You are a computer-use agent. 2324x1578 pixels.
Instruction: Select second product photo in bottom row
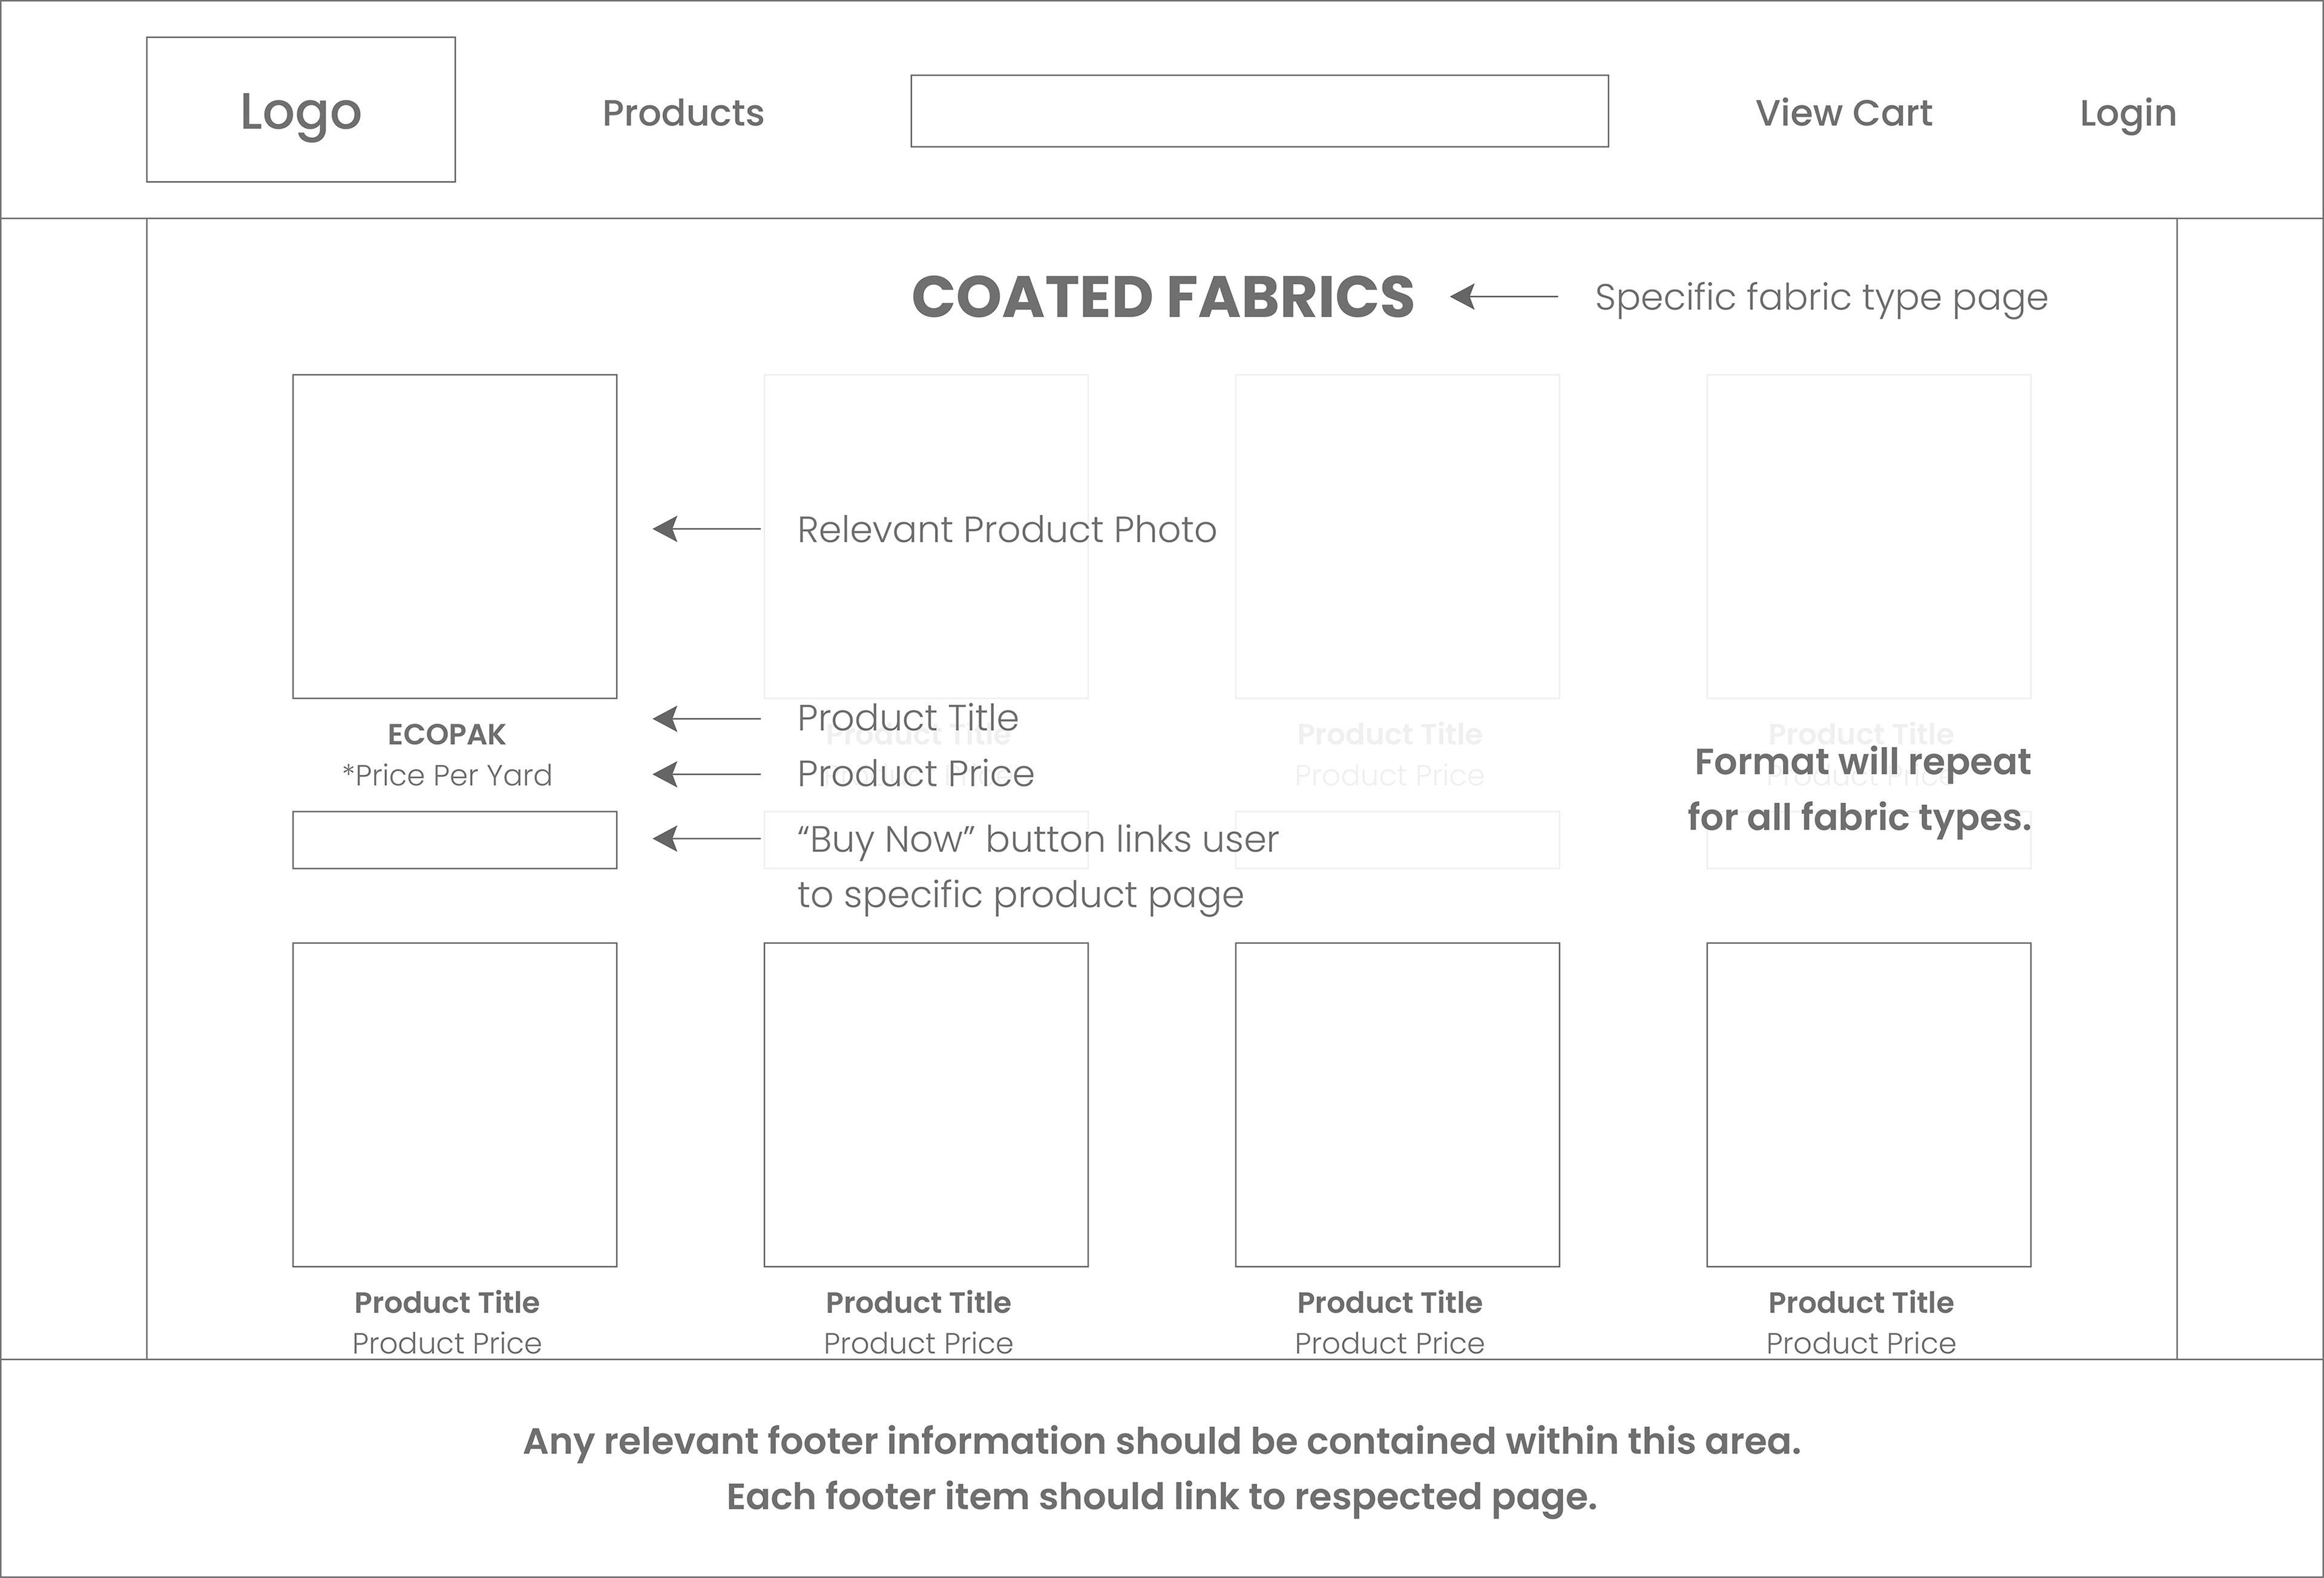pos(926,1104)
